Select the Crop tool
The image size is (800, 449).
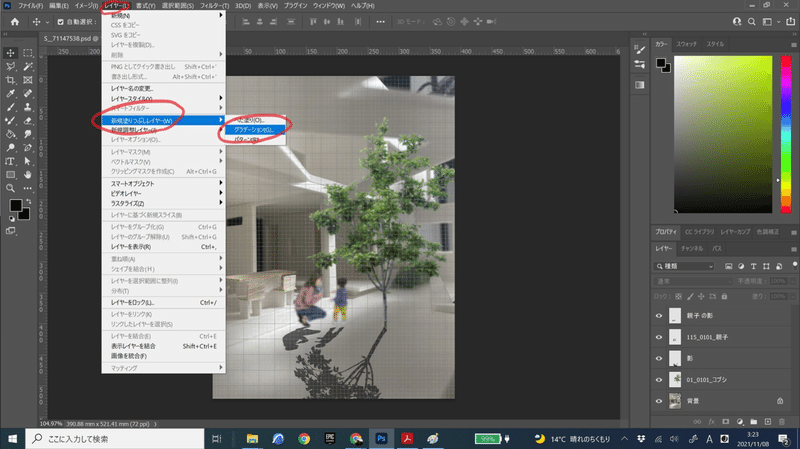tap(10, 80)
